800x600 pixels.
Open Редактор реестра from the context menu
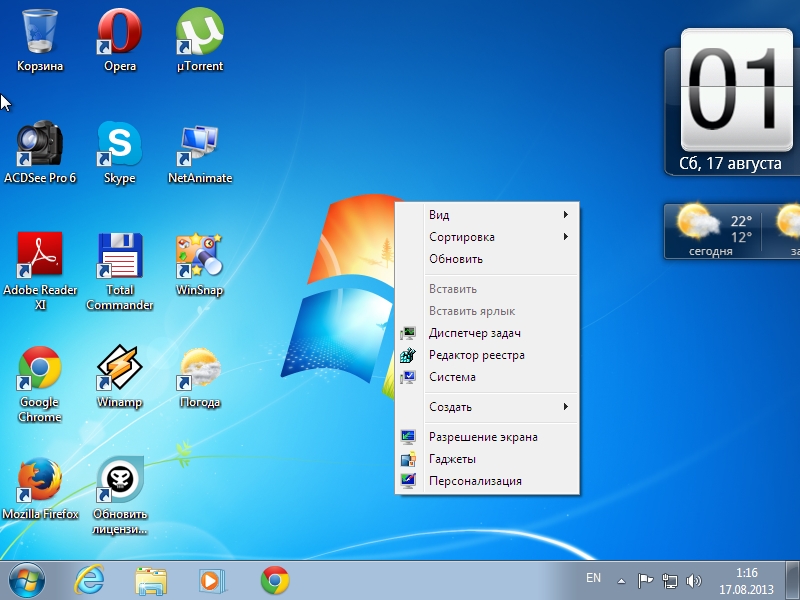pos(487,355)
